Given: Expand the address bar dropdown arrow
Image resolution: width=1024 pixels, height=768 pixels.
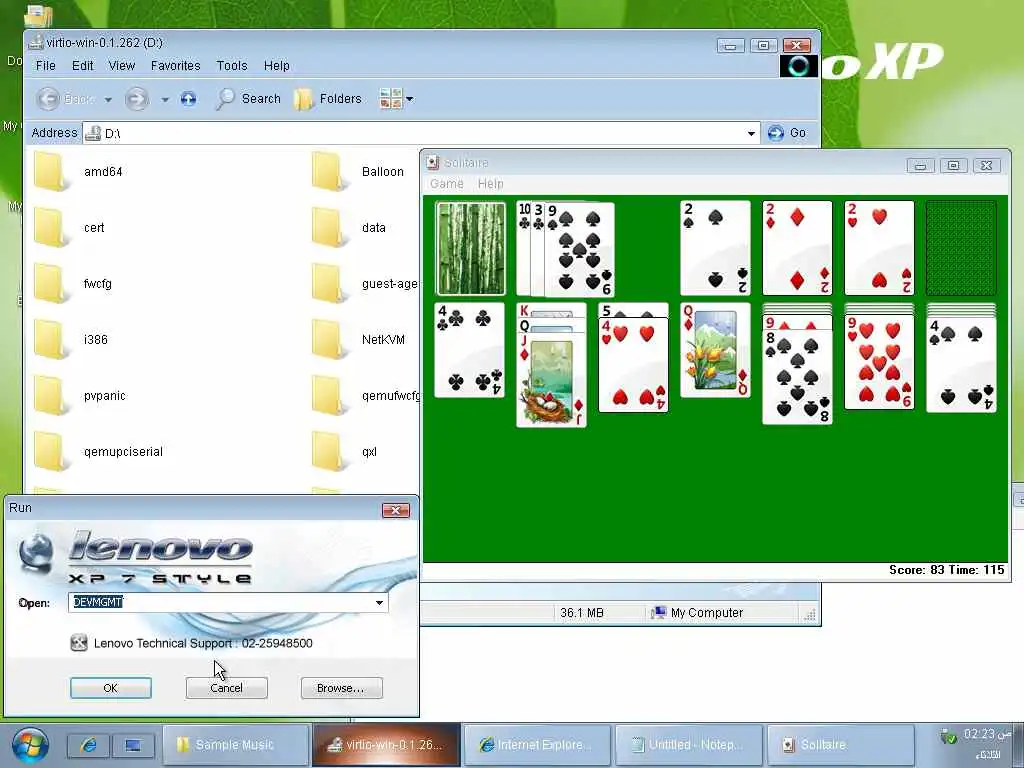Looking at the screenshot, I should tap(751, 133).
